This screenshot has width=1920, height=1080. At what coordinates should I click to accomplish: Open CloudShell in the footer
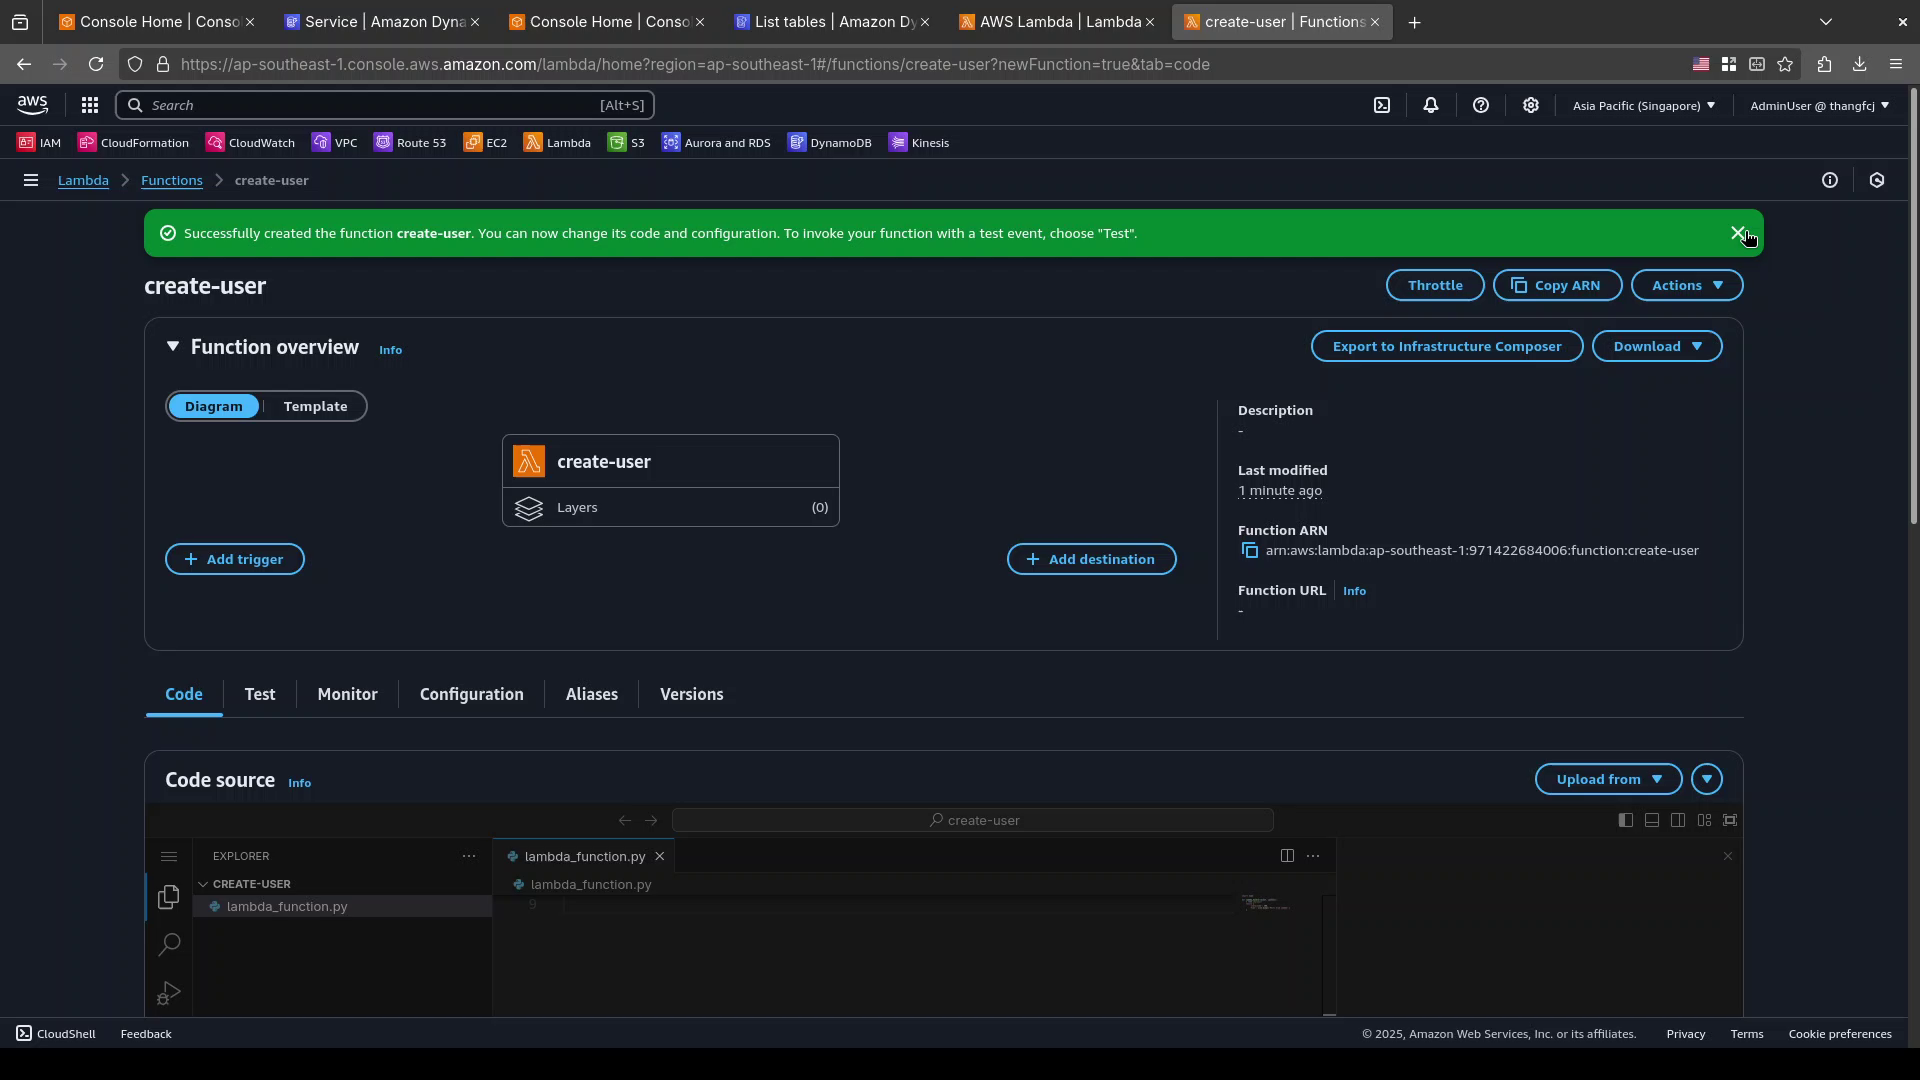(56, 1034)
